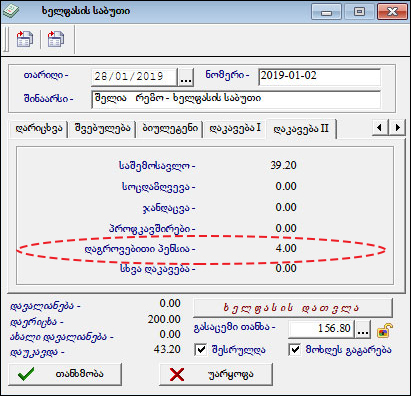Click green checkmark on თანხმობა button
This screenshot has height=396, width=411.
point(26,374)
